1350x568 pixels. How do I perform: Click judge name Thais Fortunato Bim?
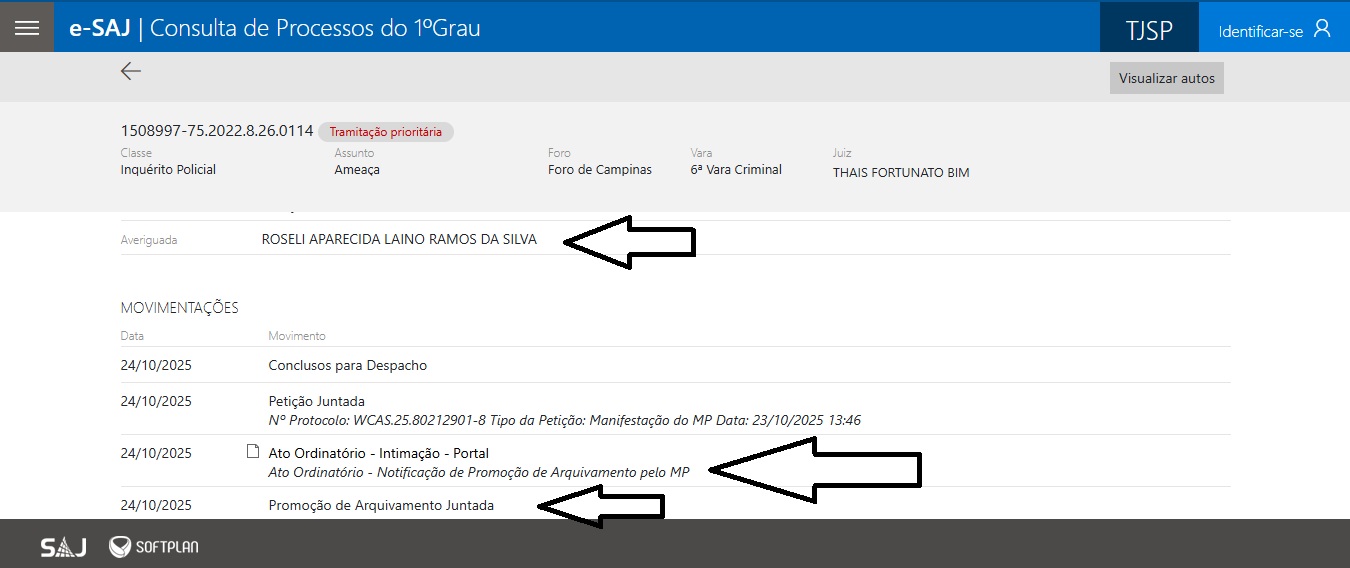point(900,172)
